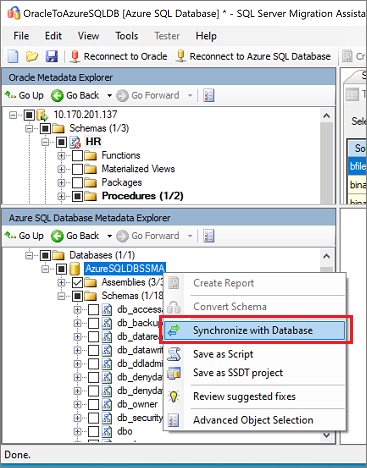Click object selection icon in Oracle Metadata Explorer toolbar
This screenshot has height=468, width=367.
pyautogui.click(x=209, y=96)
